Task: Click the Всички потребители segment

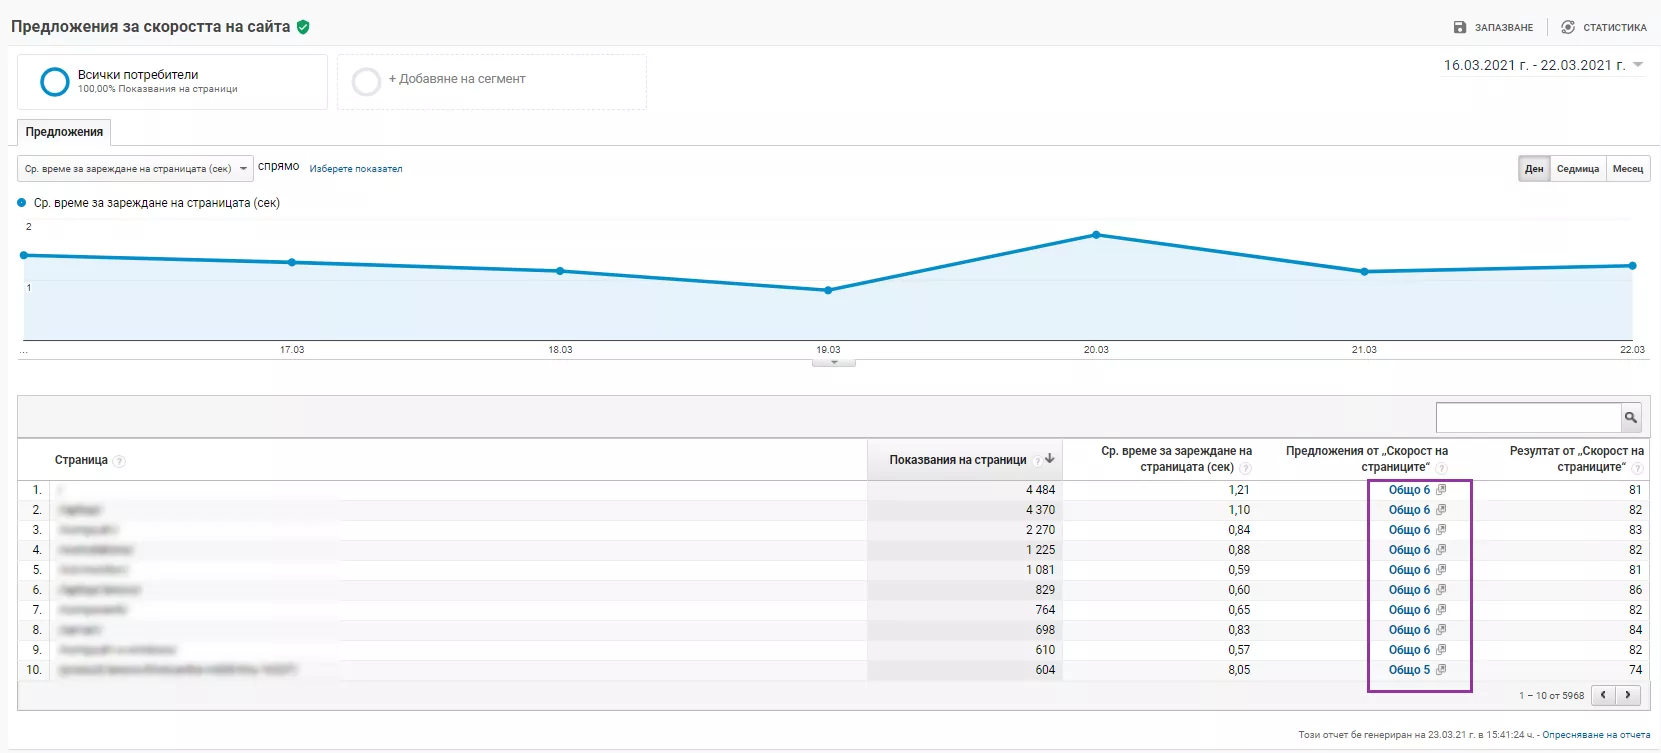Action: click(x=172, y=82)
